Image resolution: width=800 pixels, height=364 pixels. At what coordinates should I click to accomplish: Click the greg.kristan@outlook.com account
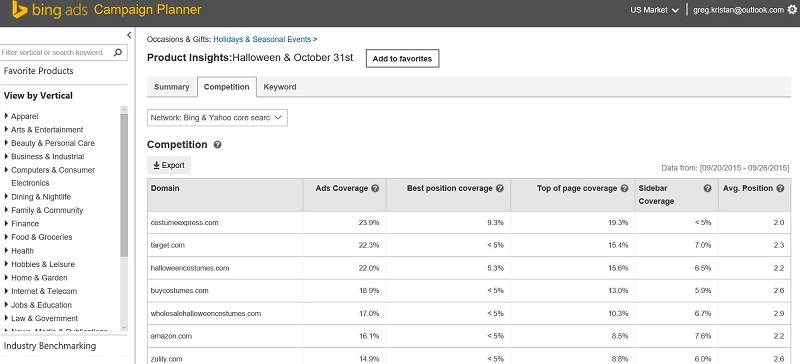tap(738, 10)
